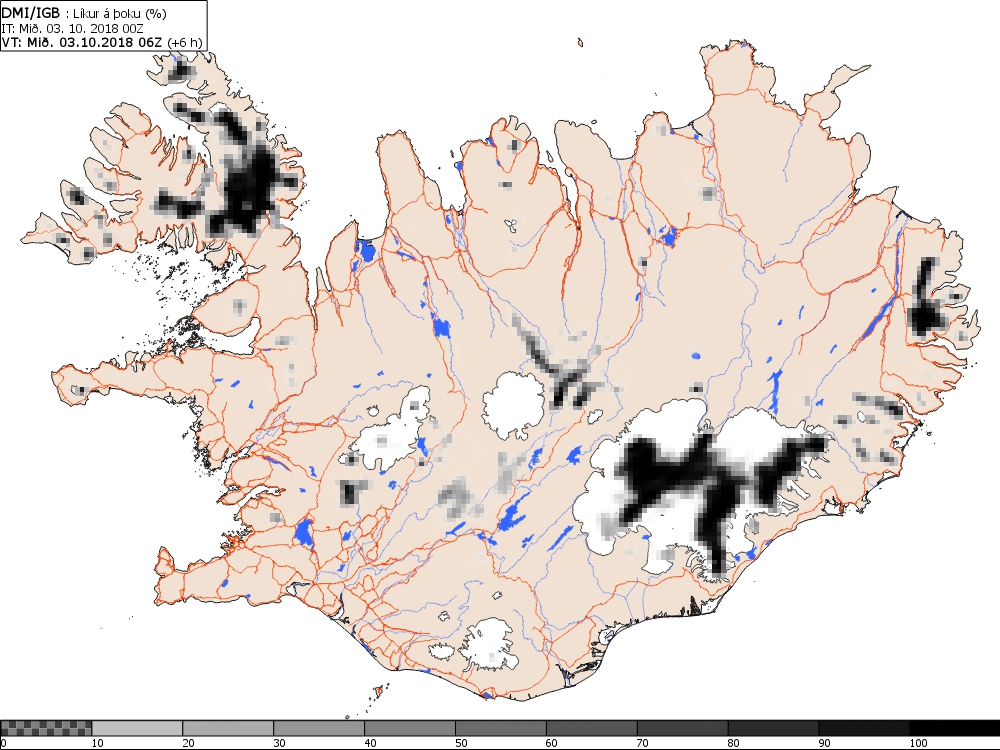Click the '70' legend label
The image size is (1000, 750).
pyautogui.click(x=643, y=743)
